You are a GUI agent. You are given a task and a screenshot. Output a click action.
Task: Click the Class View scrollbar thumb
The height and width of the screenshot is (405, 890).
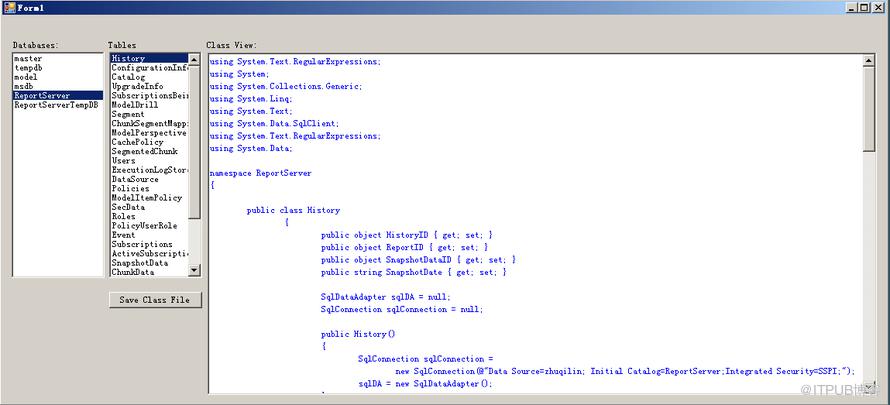(x=868, y=109)
